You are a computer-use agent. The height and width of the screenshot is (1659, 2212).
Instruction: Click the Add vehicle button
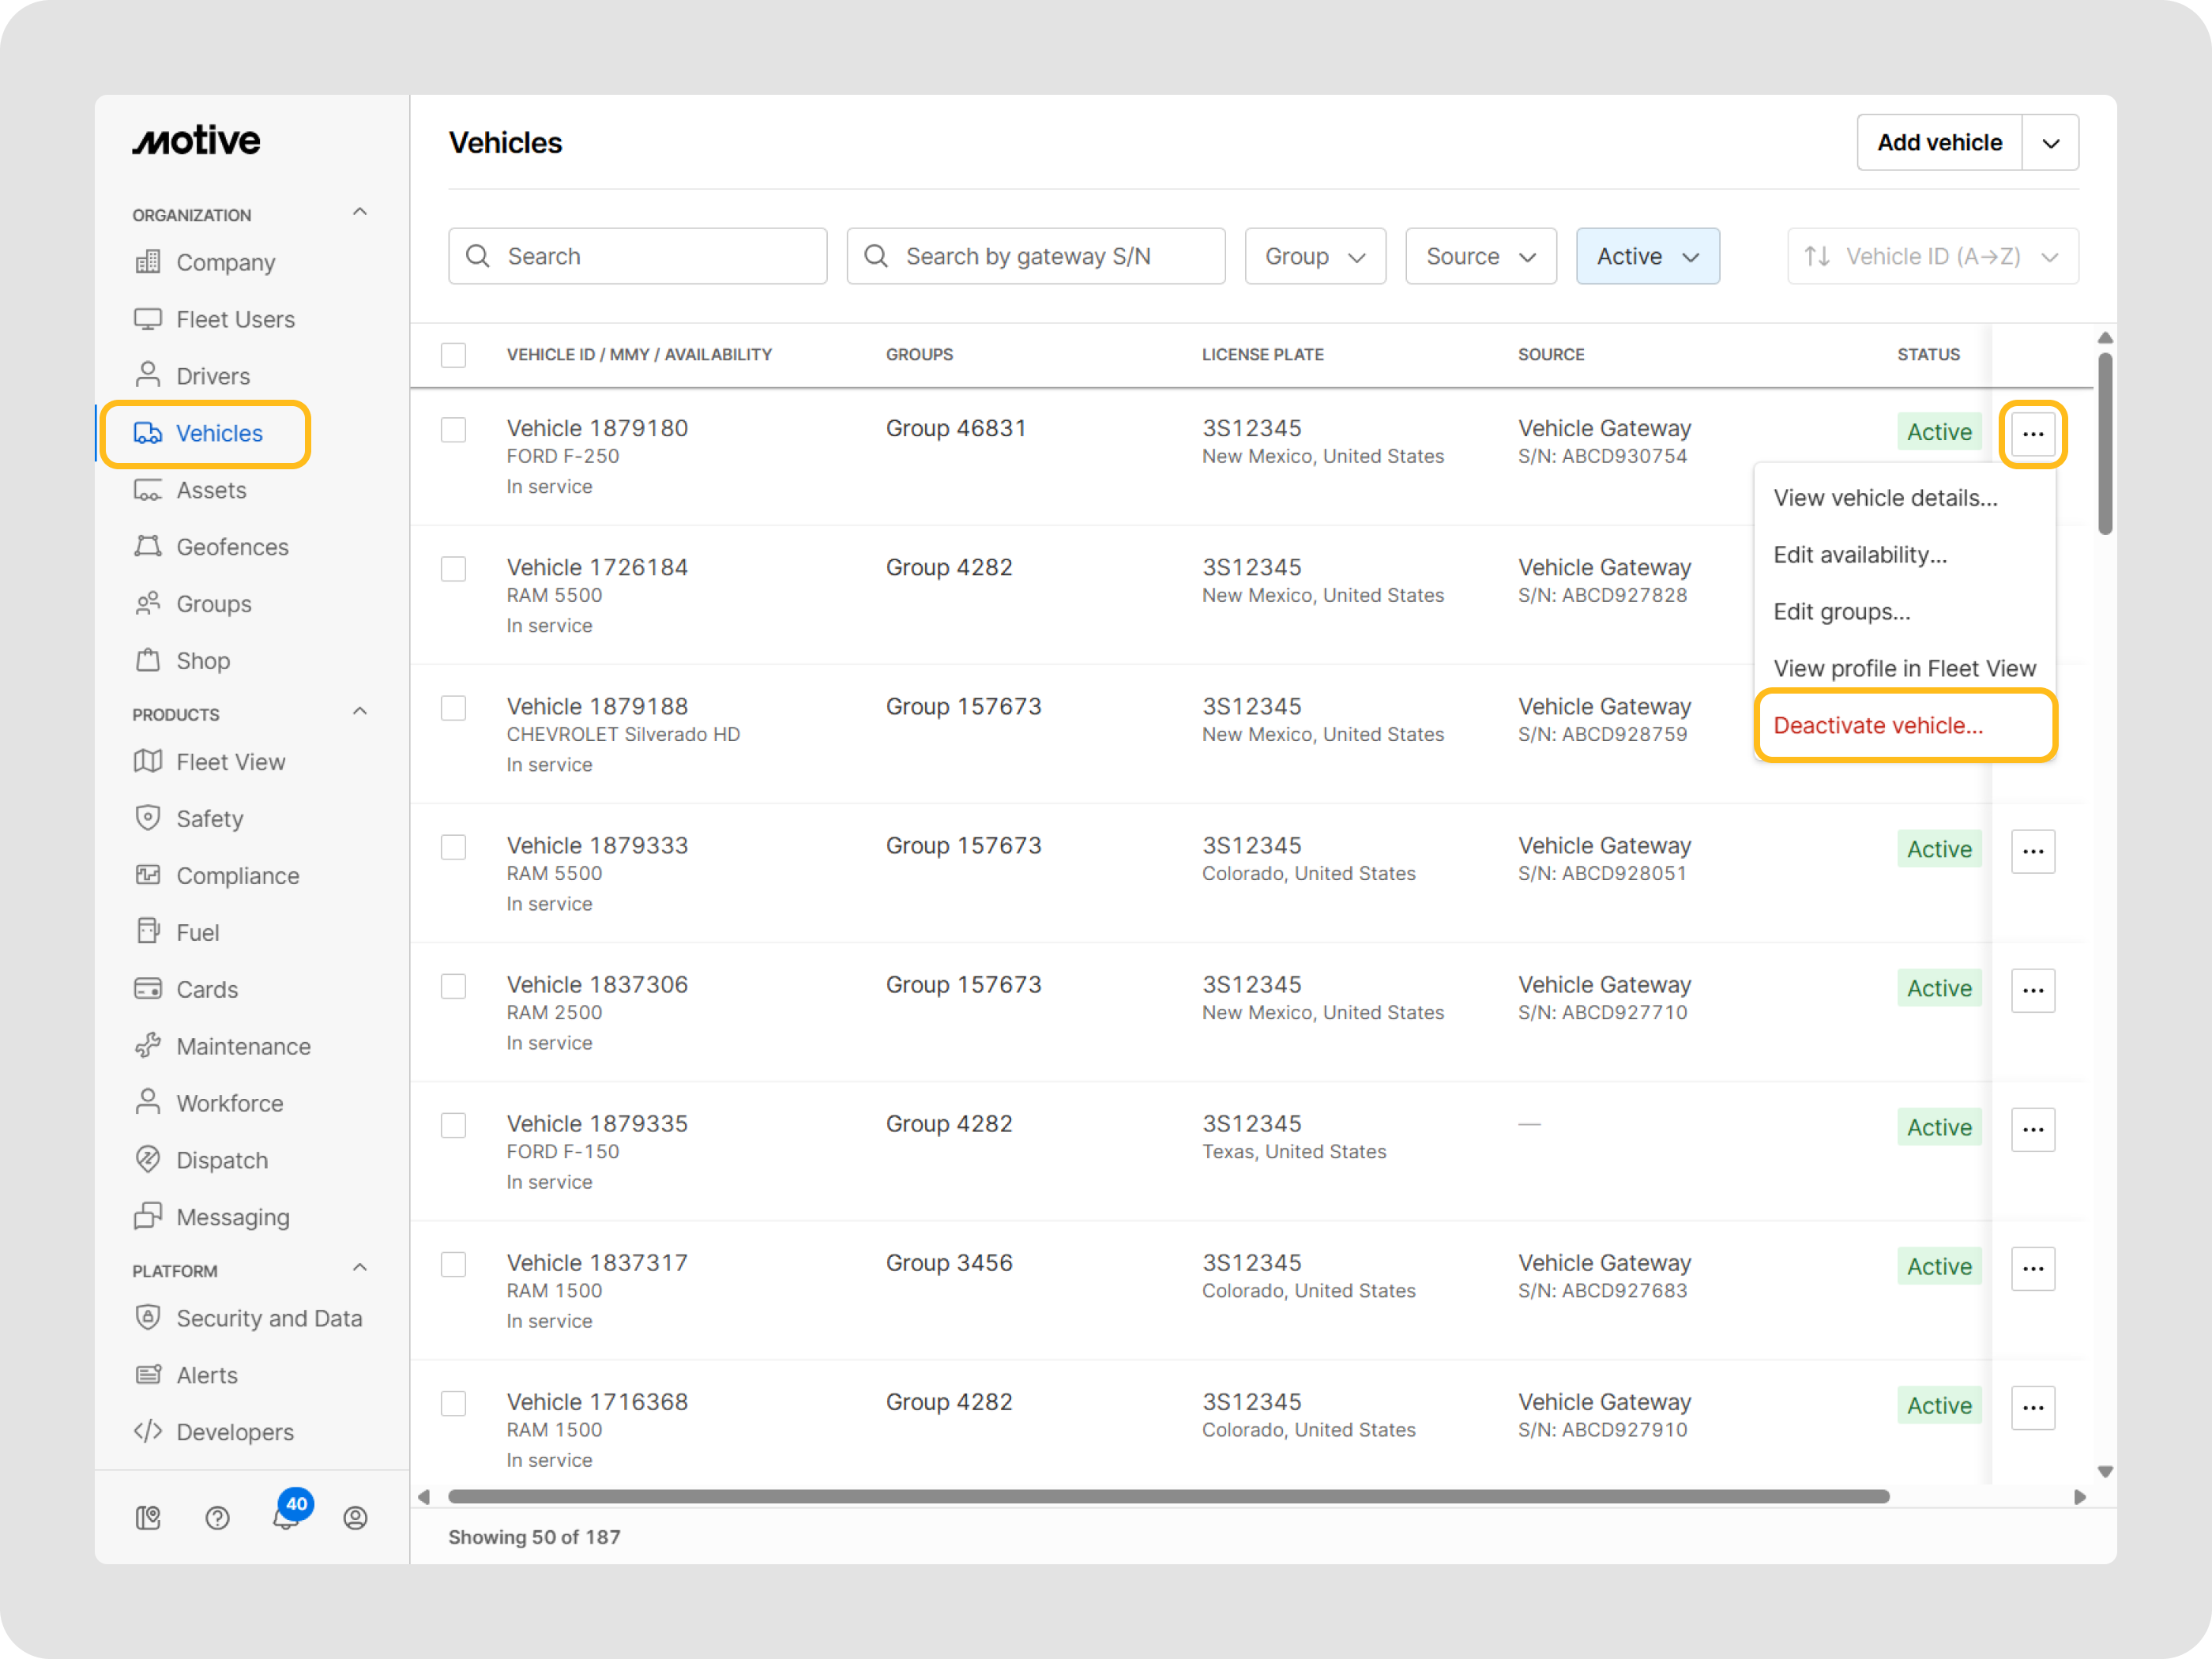1939,143
